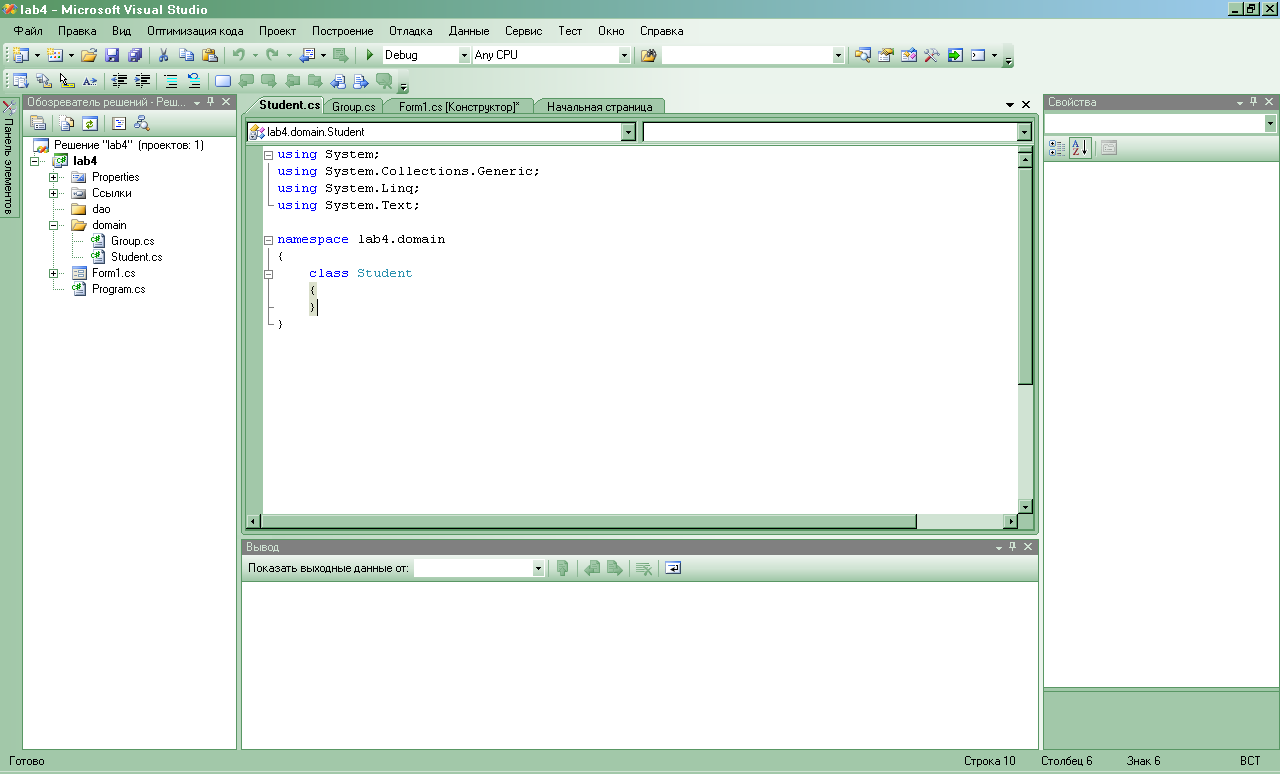Click the Save All icon
This screenshot has height=774, width=1280.
click(x=134, y=55)
